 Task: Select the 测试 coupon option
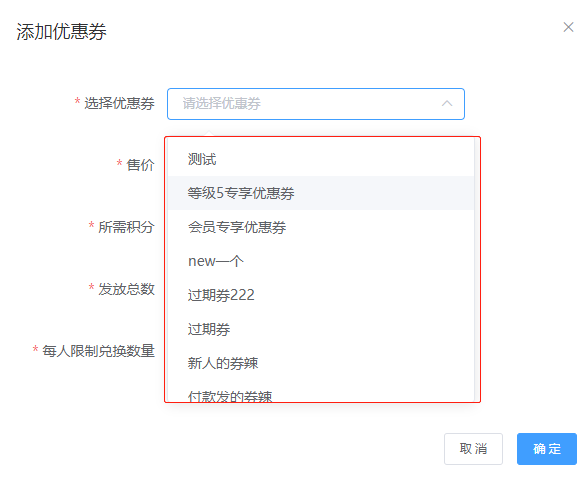[x=321, y=159]
